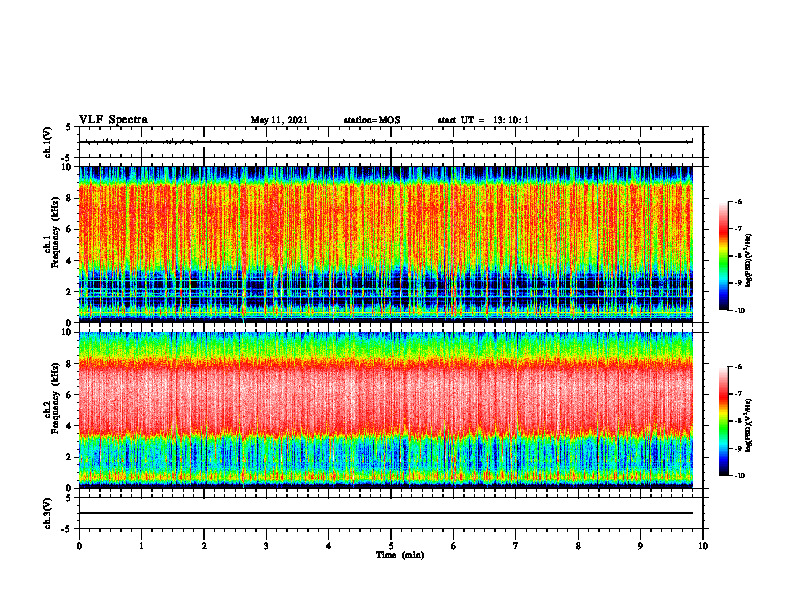
Task: Click the 8 kHz tick on ch.1 frequency axis
Action: pyautogui.click(x=69, y=198)
